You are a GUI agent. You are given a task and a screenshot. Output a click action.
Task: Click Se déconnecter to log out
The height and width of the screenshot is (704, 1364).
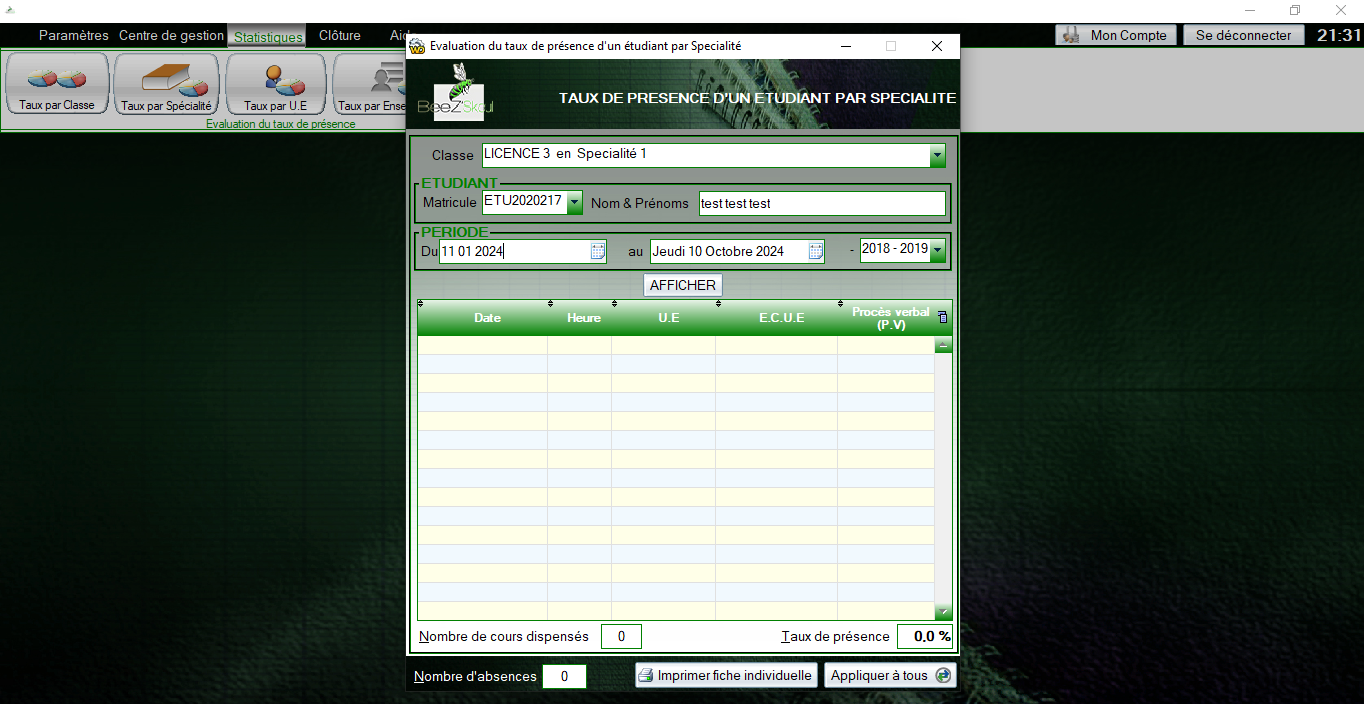click(x=1243, y=35)
